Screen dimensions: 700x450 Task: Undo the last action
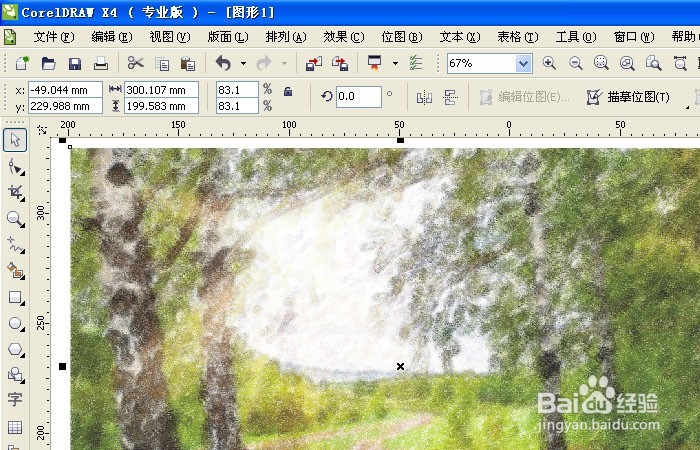click(x=223, y=63)
